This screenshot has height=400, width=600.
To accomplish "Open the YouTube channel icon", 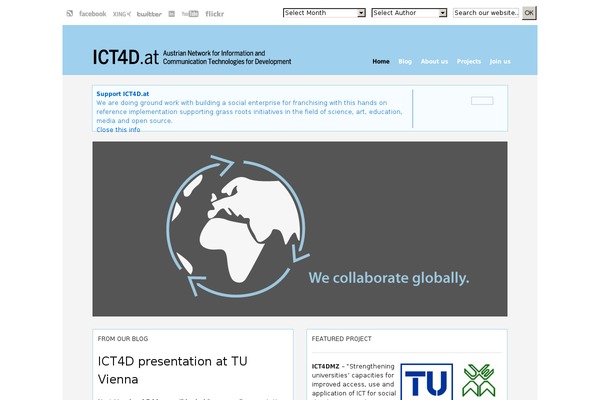I will 190,14.
